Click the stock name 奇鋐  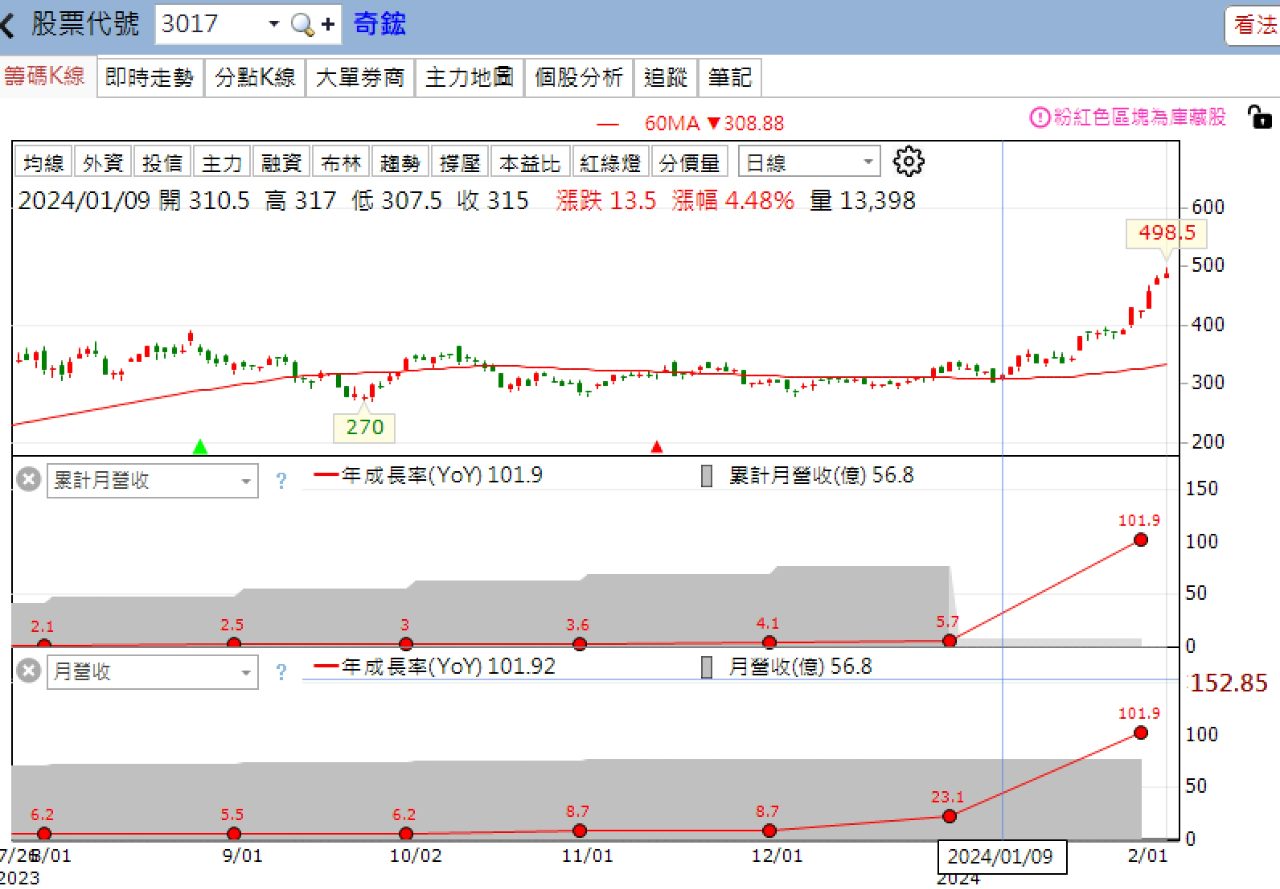point(380,24)
